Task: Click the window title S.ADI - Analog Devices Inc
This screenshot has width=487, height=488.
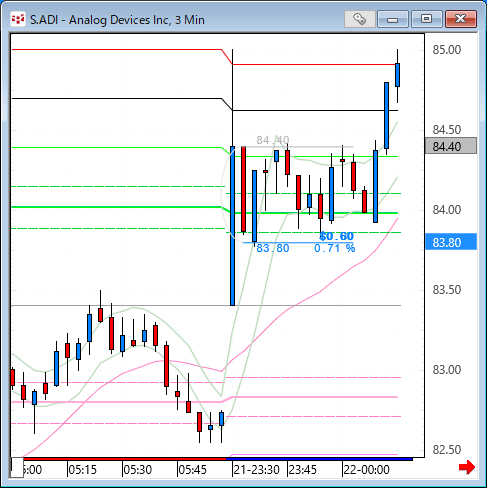Action: (x=117, y=20)
